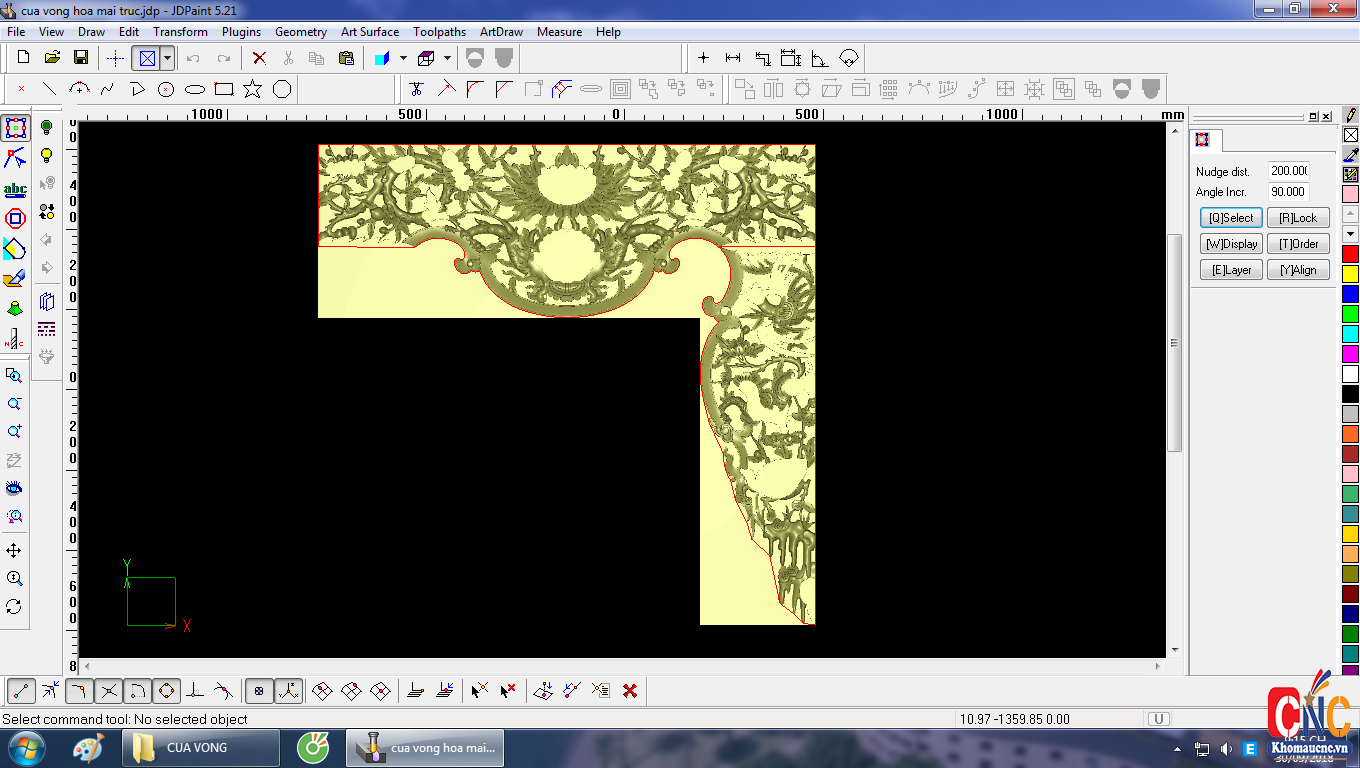
Task: Click the red X delete icon
Action: point(259,58)
